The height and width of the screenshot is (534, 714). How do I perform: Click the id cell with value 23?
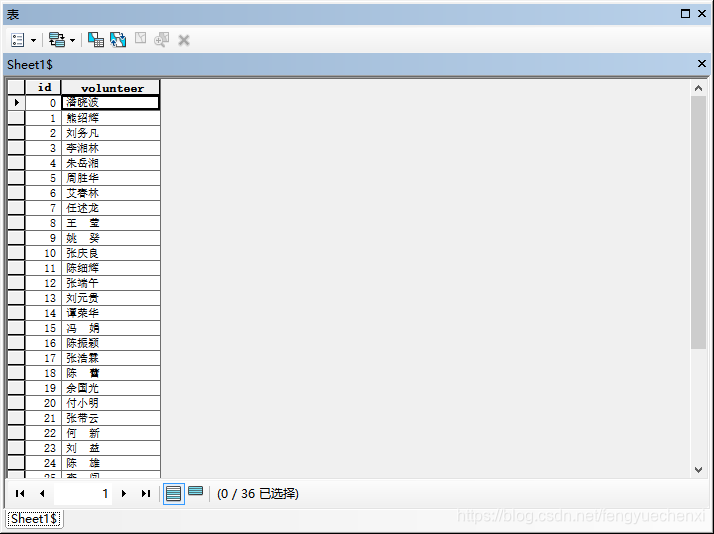point(43,448)
